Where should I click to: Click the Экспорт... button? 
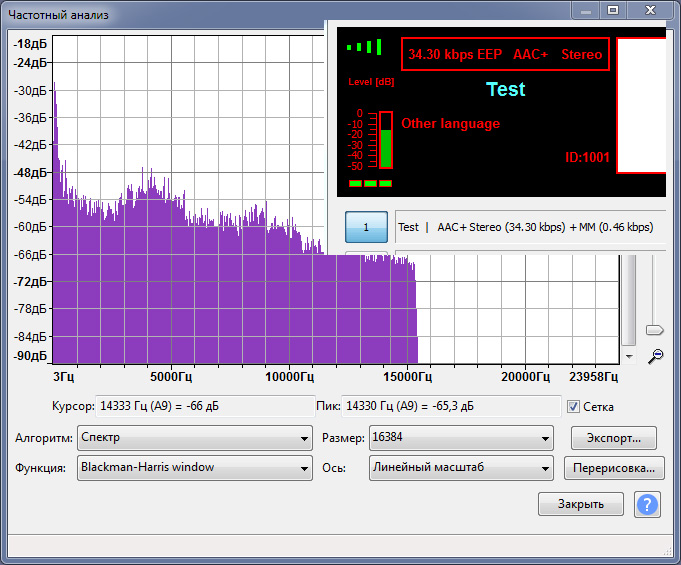tap(614, 438)
